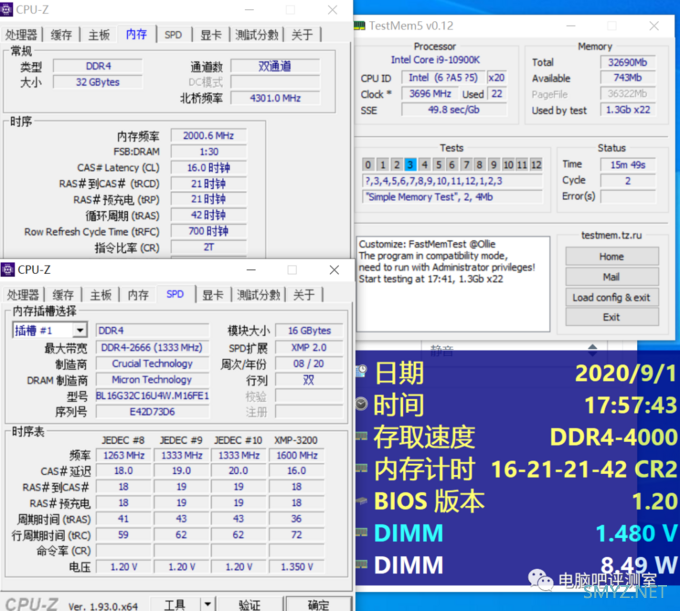Click test number 0 box in TestMem5
The height and width of the screenshot is (611, 680).
pyautogui.click(x=368, y=164)
